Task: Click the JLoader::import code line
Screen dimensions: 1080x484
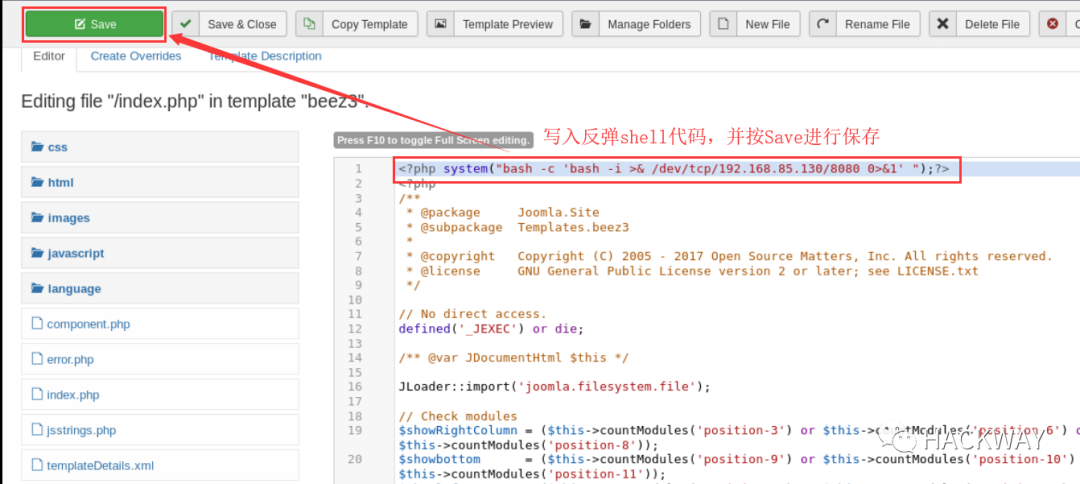Action: [554, 386]
